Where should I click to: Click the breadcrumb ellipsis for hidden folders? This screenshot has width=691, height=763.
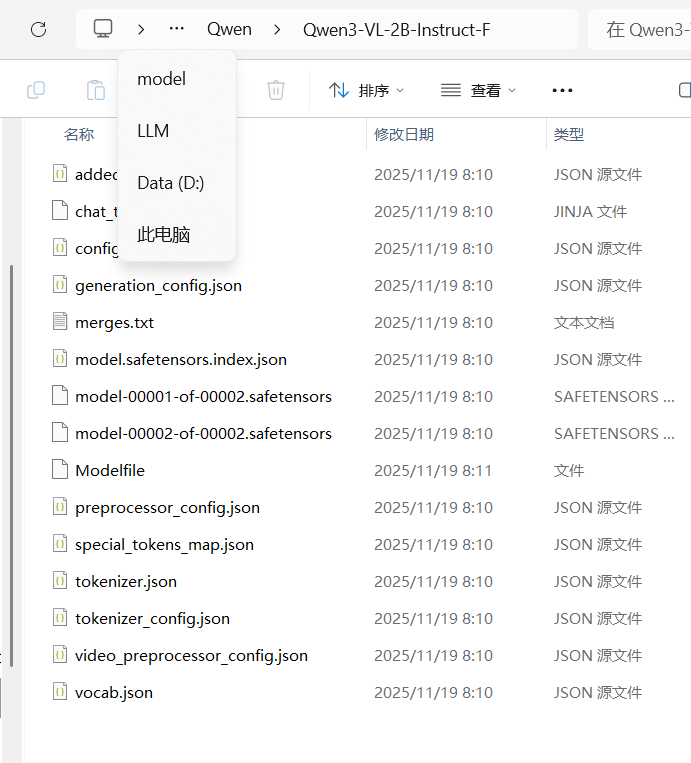tap(177, 29)
